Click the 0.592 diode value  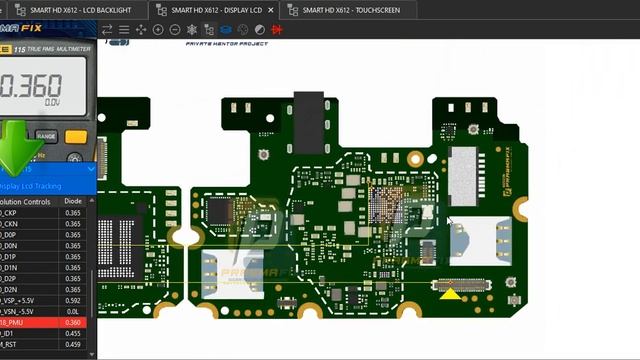point(73,300)
